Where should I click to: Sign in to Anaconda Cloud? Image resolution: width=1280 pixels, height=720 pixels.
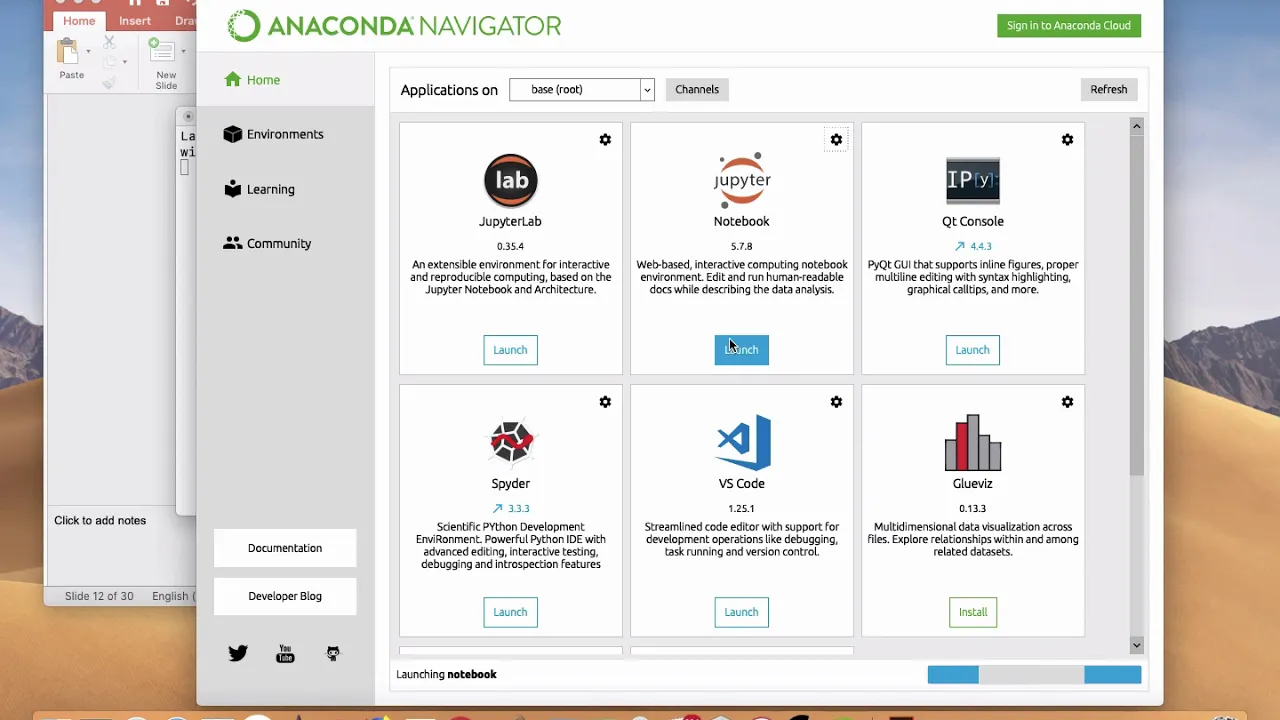[1069, 26]
